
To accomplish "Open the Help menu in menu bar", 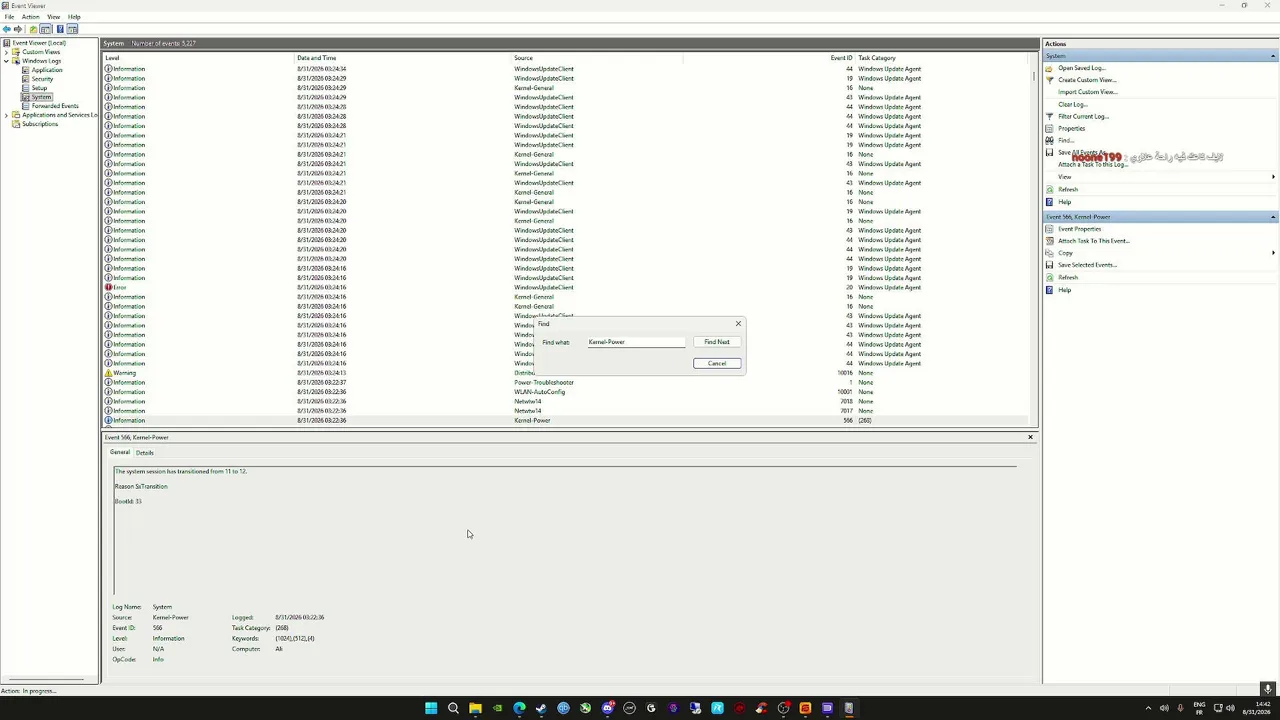I will coord(74,17).
